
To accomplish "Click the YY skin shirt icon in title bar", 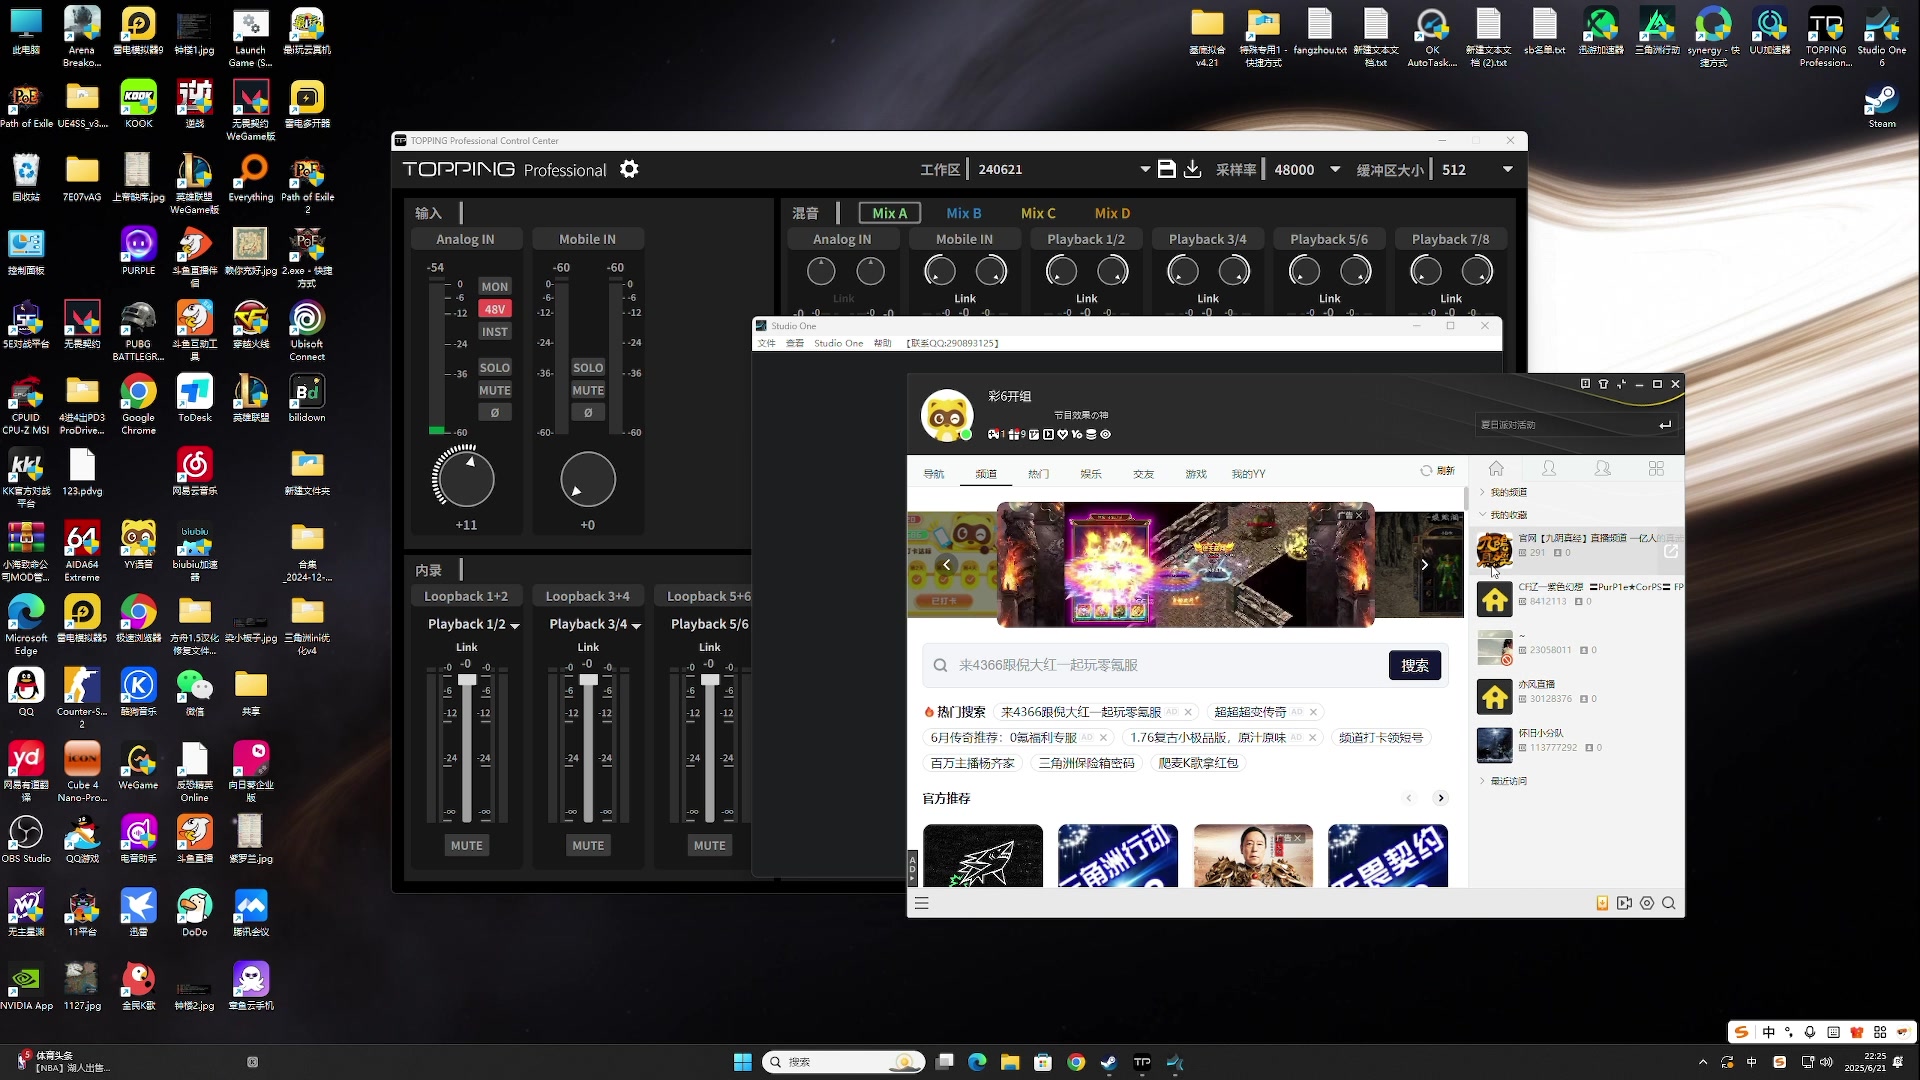I will [1603, 384].
